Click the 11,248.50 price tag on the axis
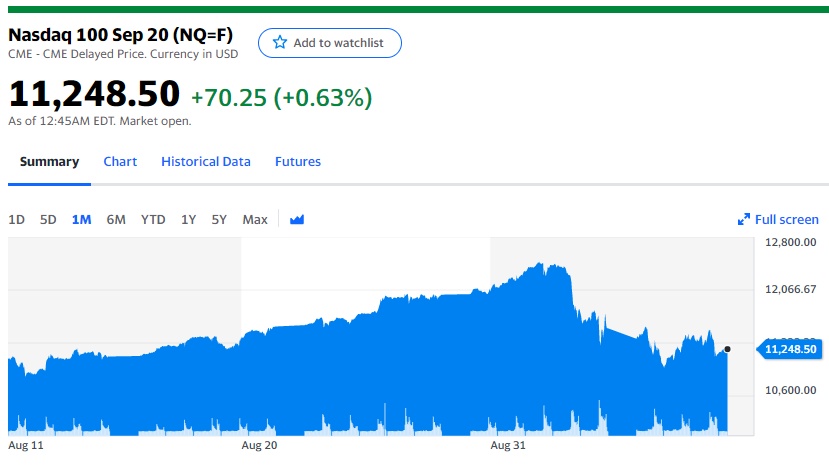Image resolution: width=829 pixels, height=471 pixels. pos(790,349)
